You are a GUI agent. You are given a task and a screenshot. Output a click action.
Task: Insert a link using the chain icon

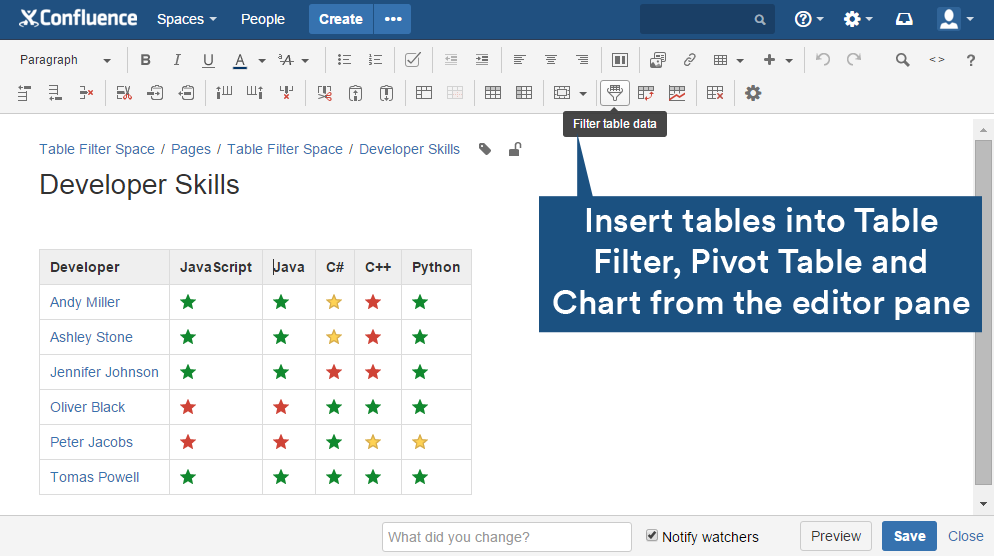coord(689,60)
